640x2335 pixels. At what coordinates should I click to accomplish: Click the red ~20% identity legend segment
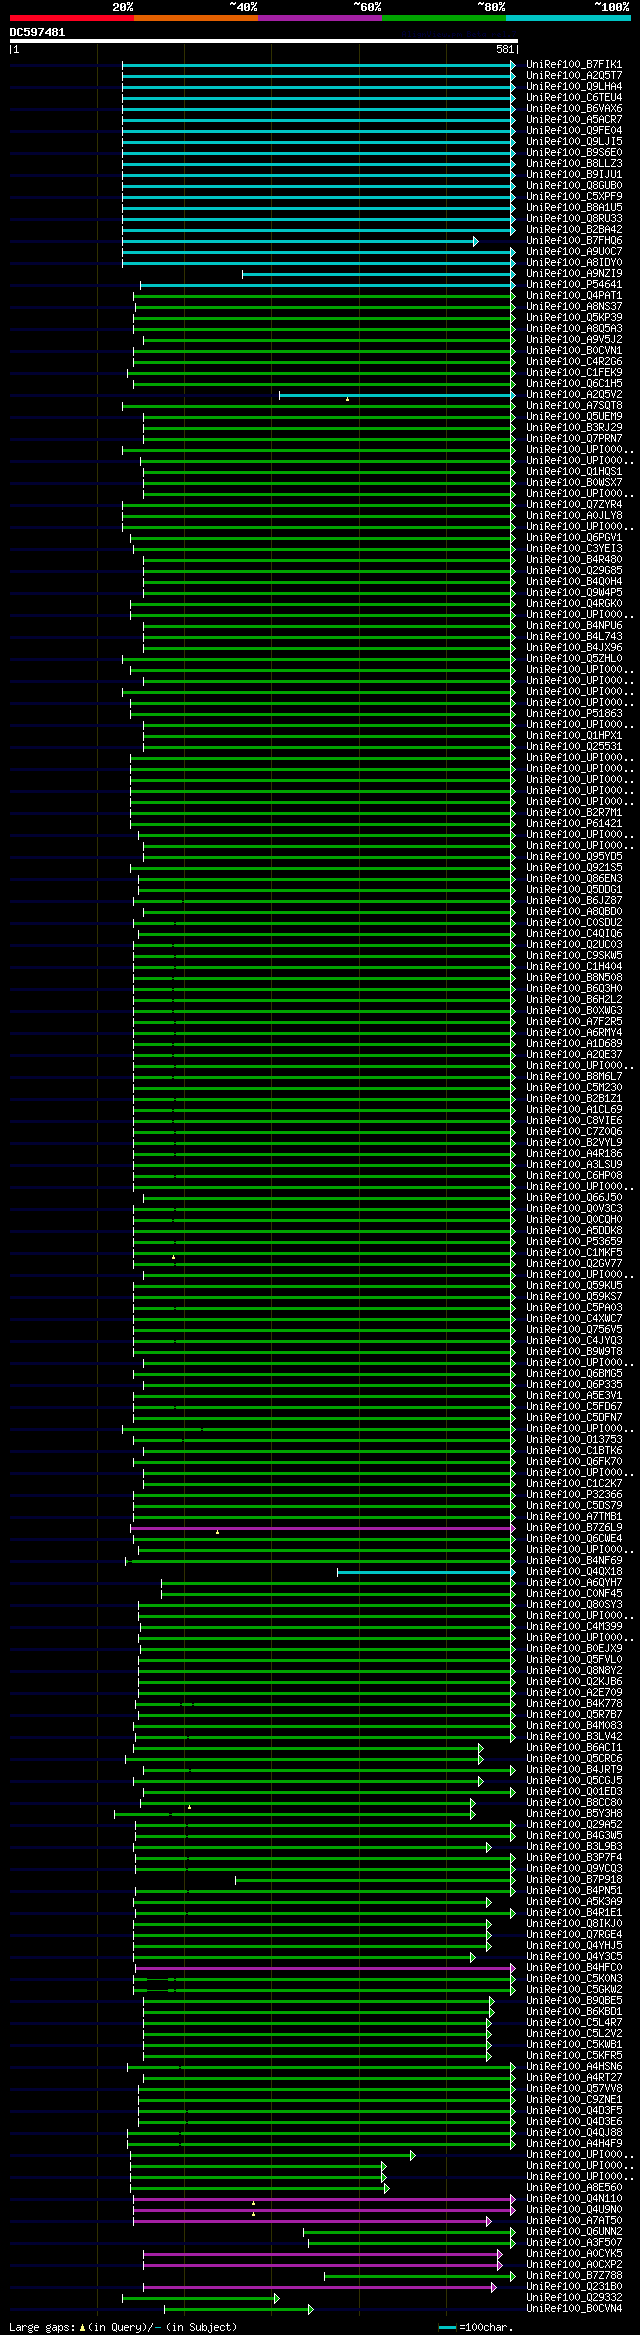(x=71, y=18)
